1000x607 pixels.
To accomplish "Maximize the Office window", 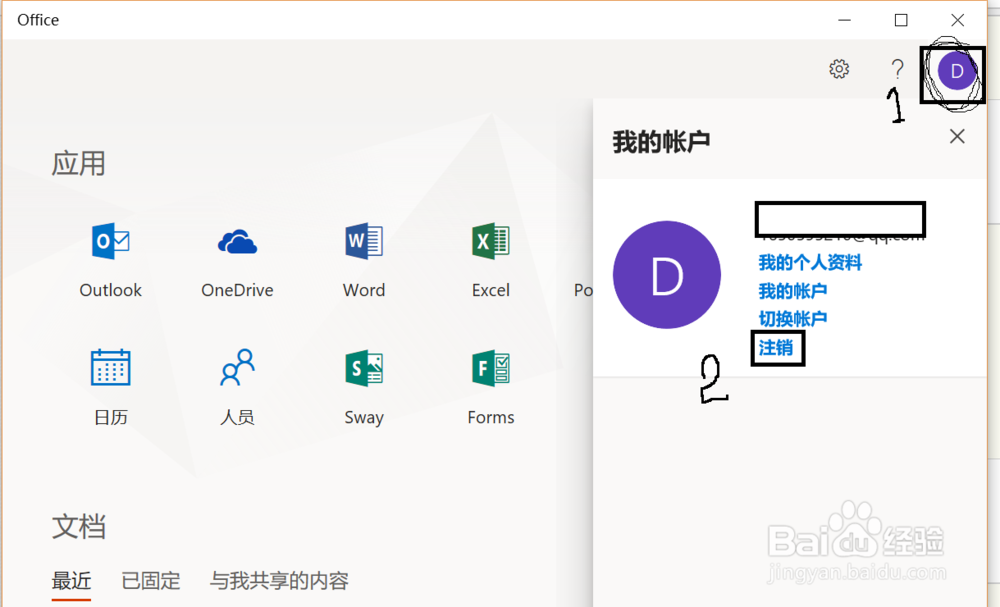I will (x=901, y=20).
